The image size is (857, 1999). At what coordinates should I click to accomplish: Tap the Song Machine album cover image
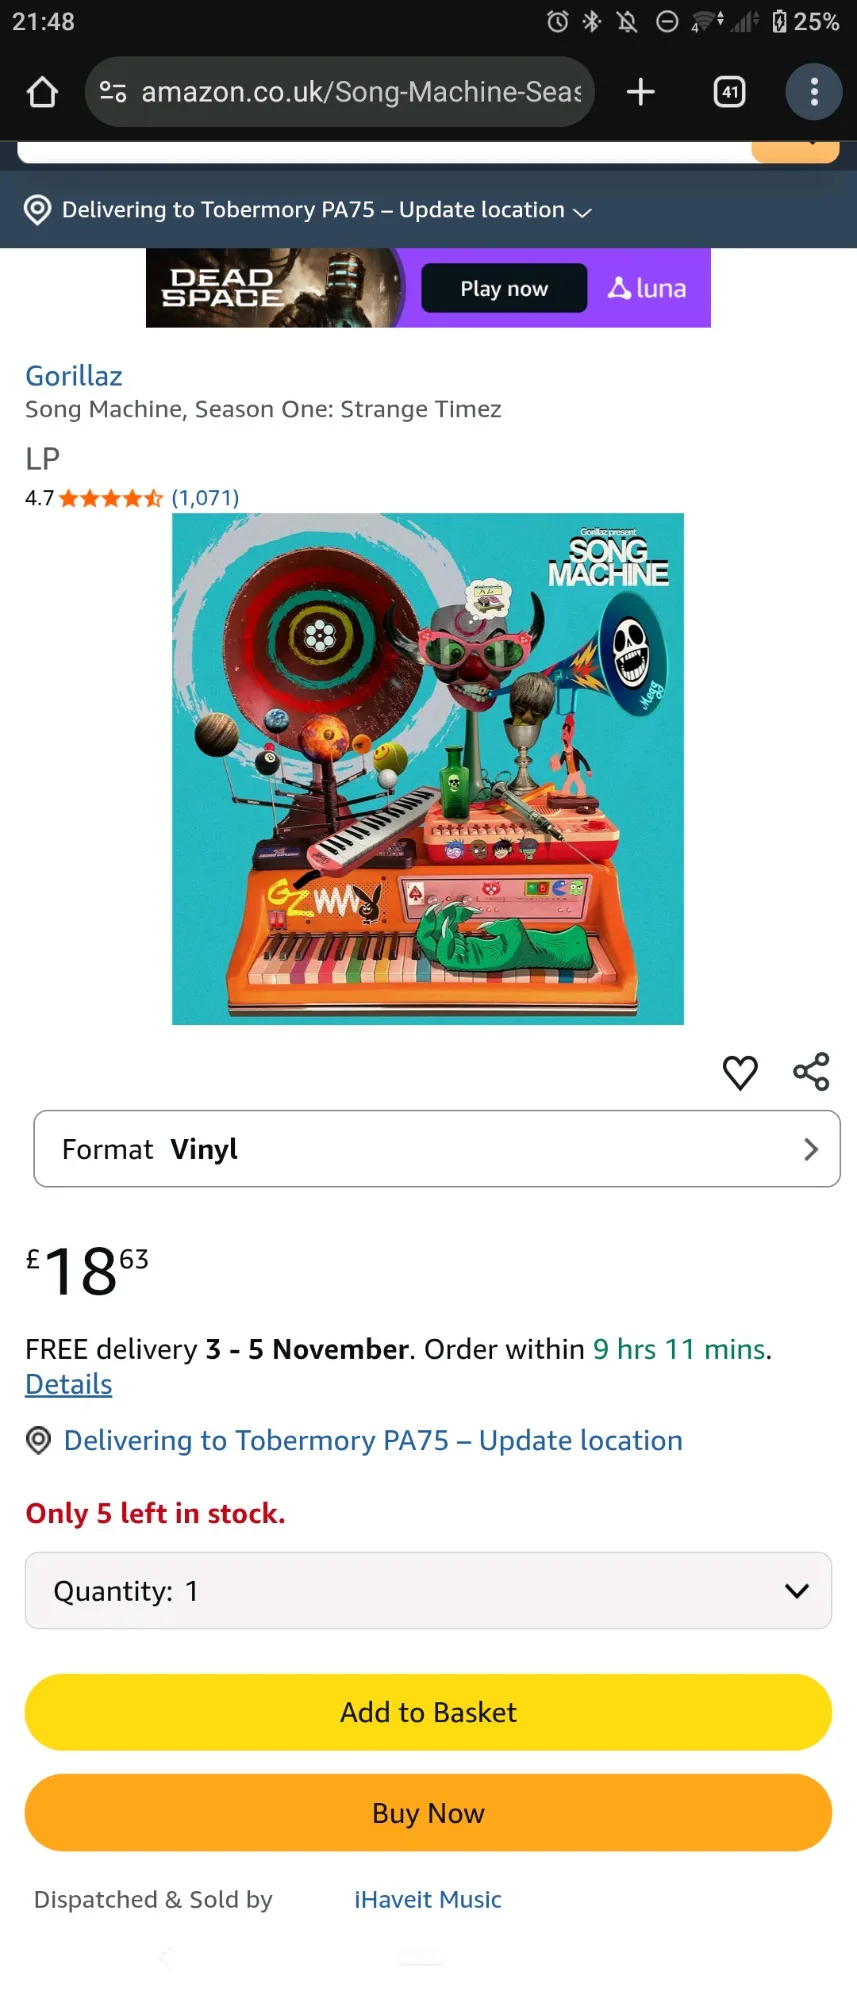[428, 769]
